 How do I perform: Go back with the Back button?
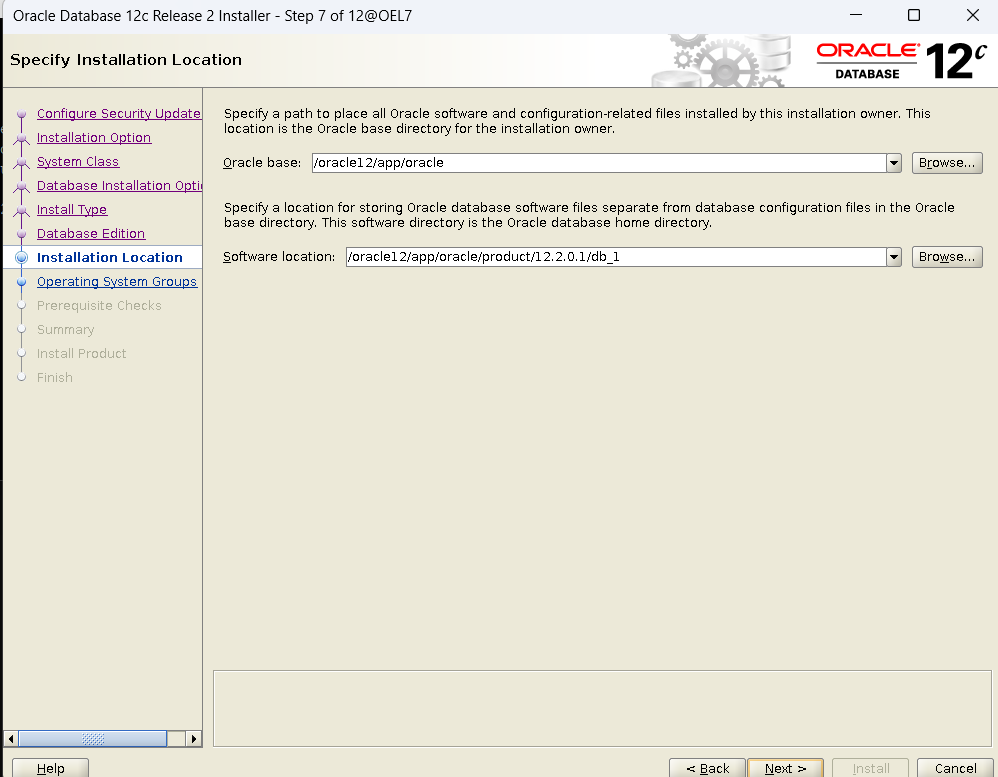[x=707, y=768]
